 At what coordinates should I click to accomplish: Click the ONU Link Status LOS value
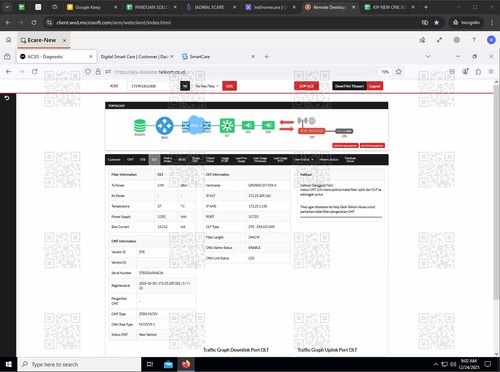coord(251,258)
